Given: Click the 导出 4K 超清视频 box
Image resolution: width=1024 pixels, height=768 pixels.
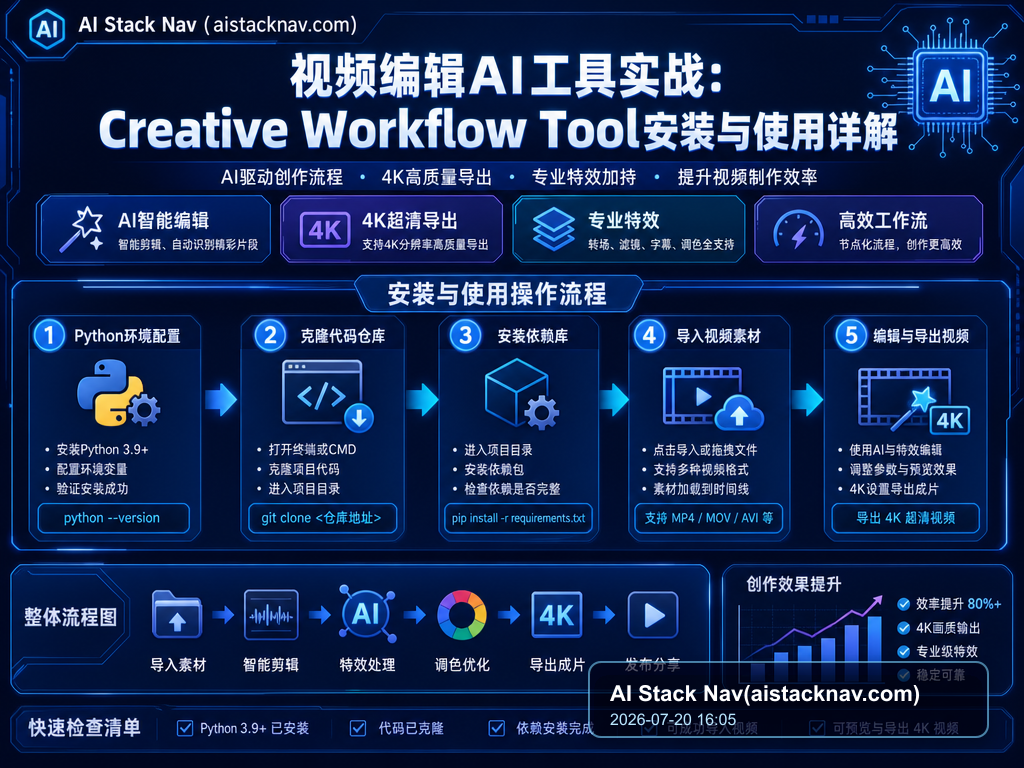Looking at the screenshot, I should (905, 518).
